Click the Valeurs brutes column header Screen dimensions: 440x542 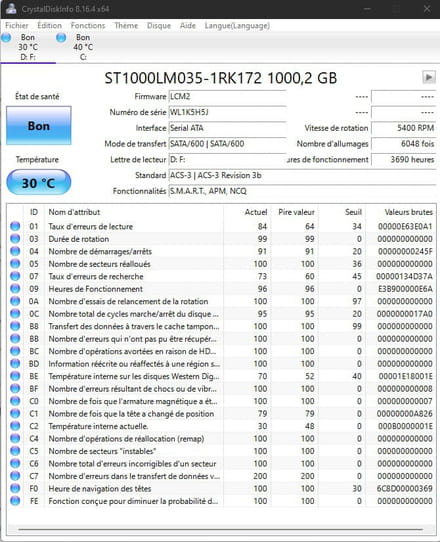click(400, 212)
